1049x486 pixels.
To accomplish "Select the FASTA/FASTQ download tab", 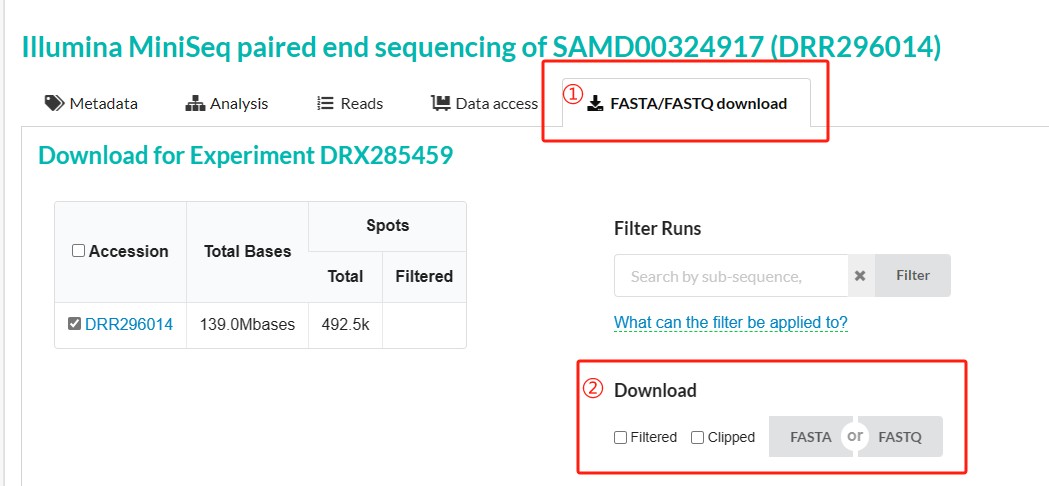I will 686,104.
